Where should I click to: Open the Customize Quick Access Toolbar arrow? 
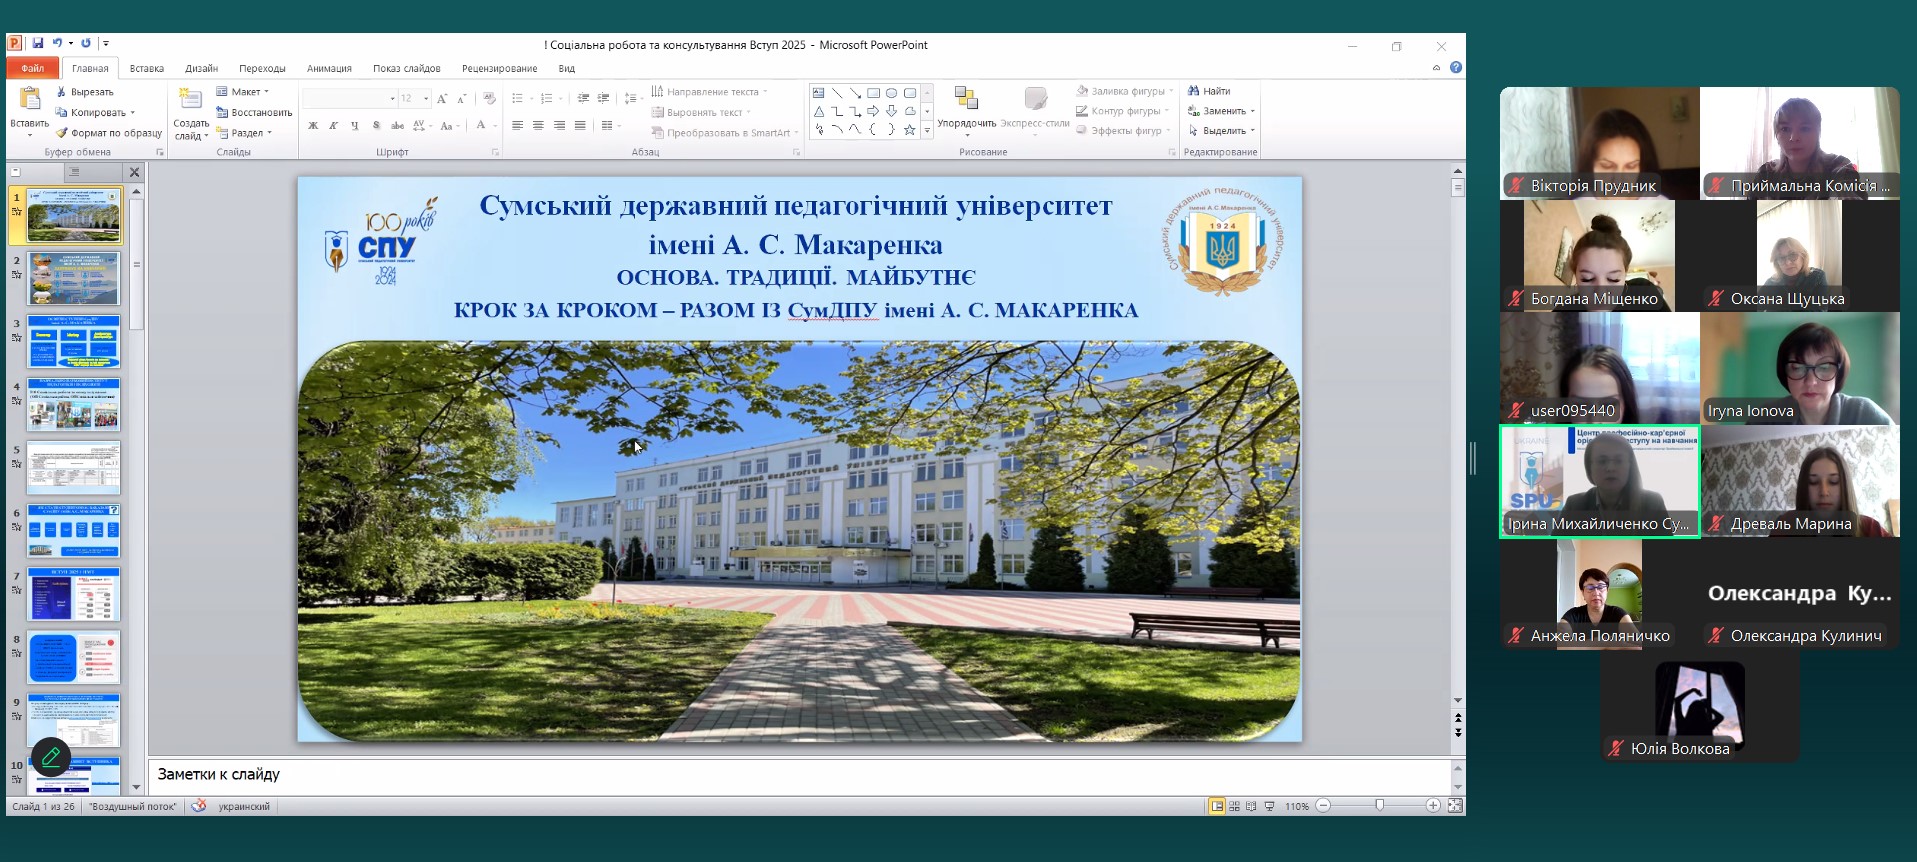pos(105,44)
